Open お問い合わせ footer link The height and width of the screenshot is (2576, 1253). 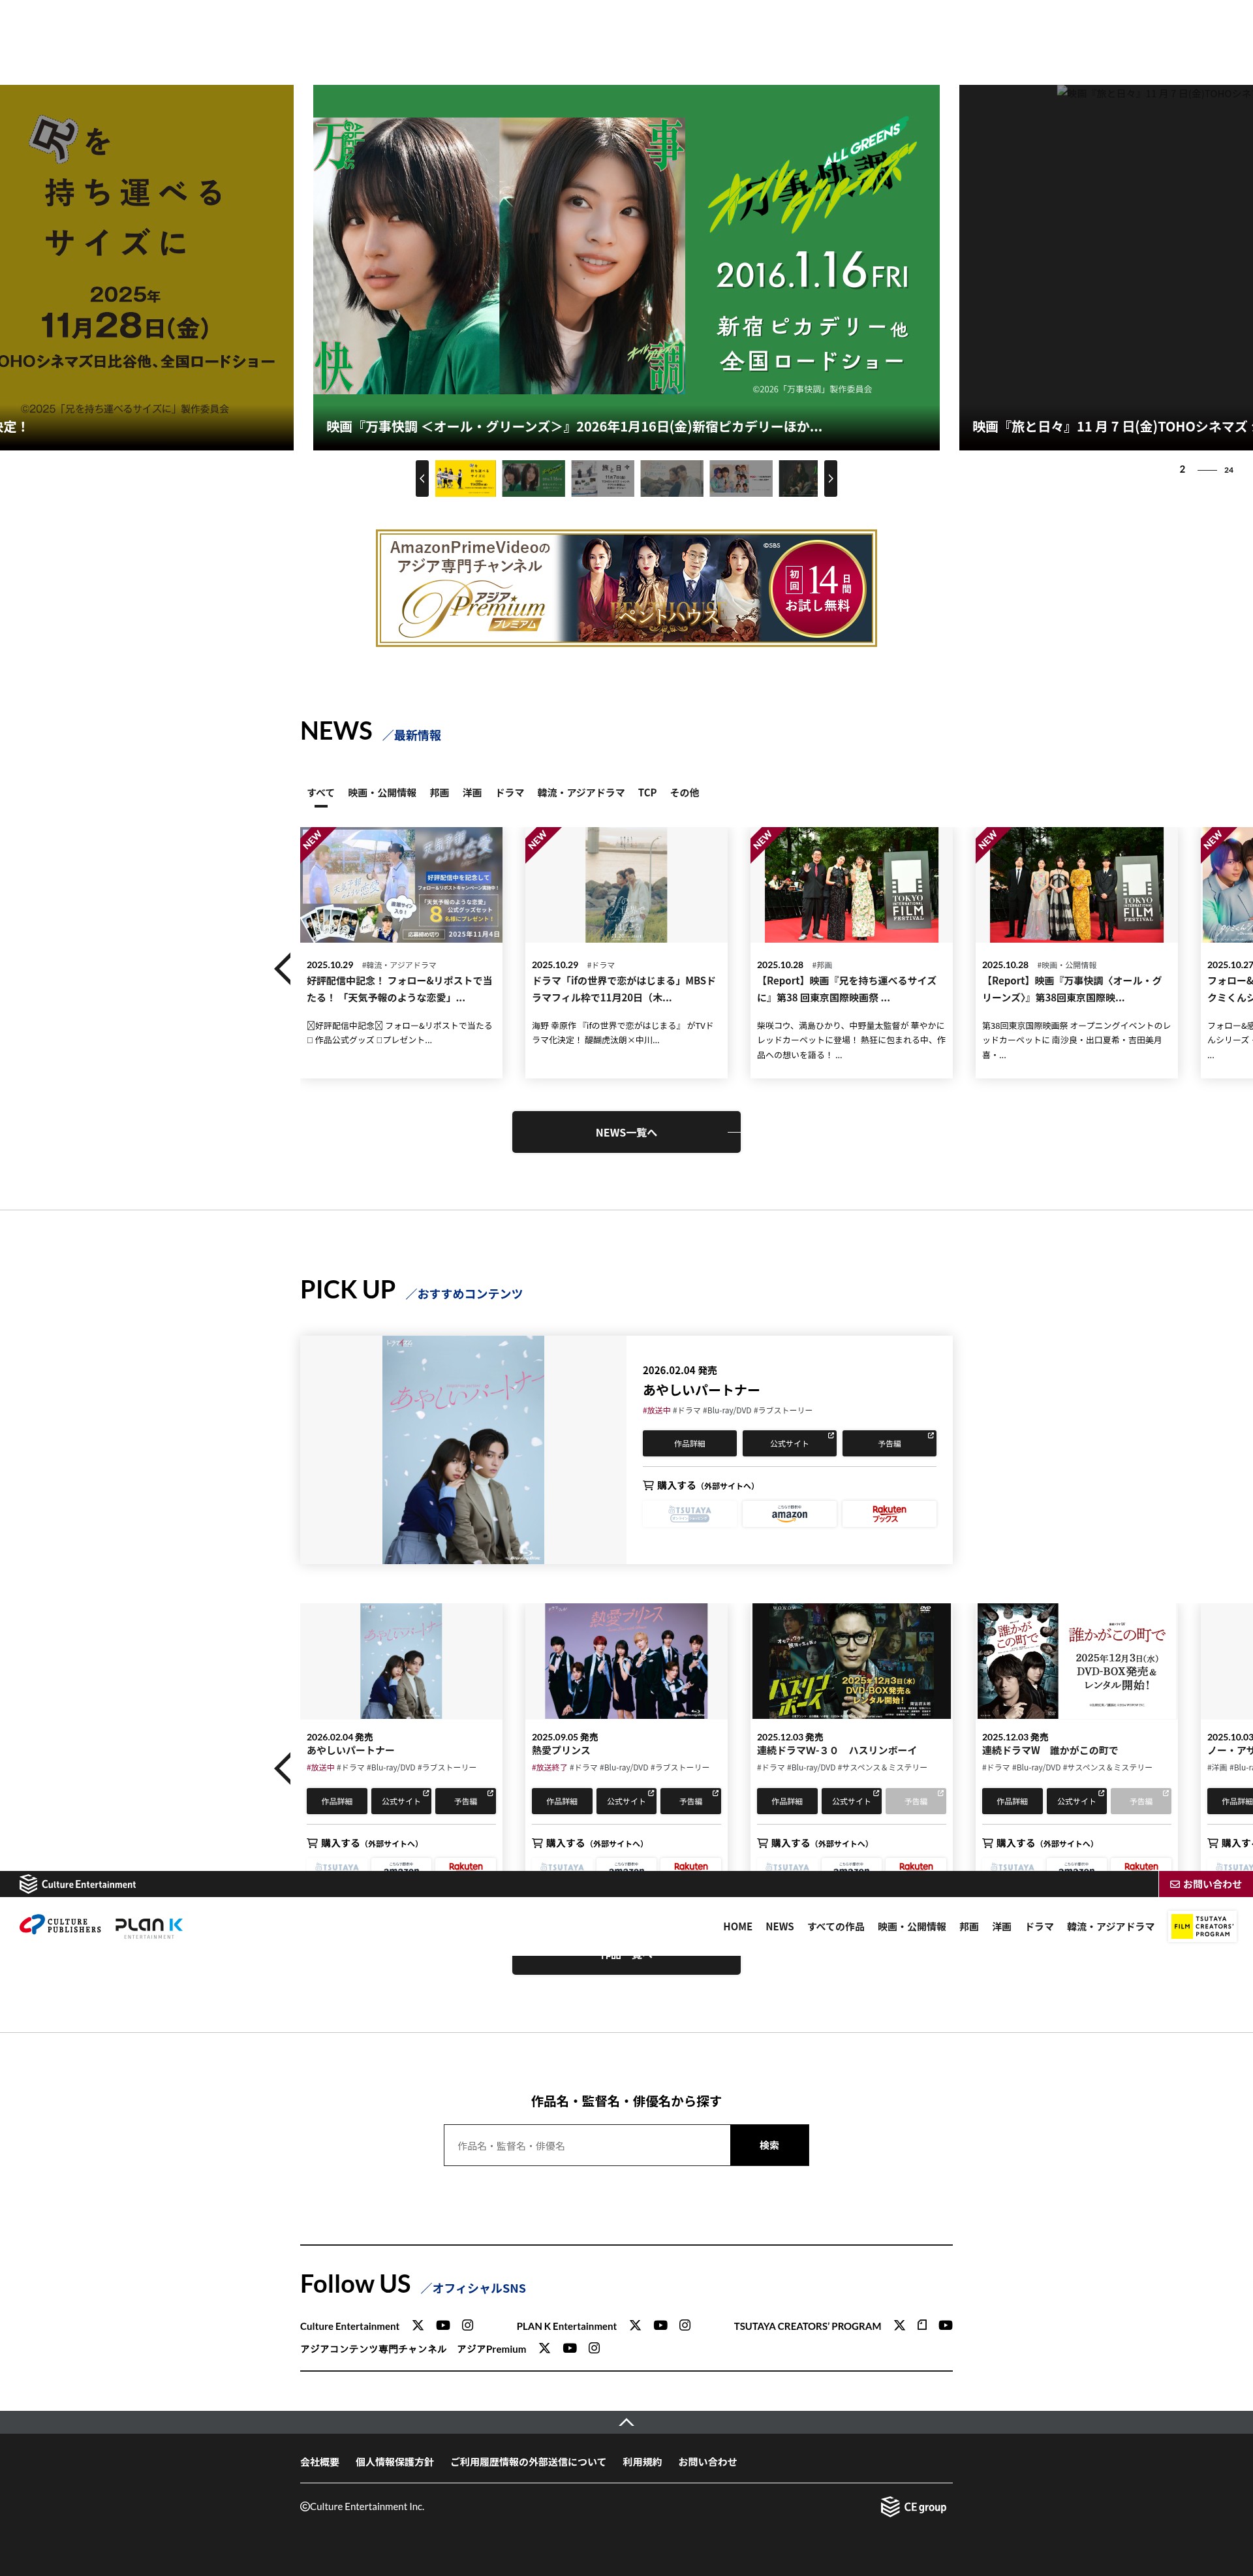click(707, 2462)
